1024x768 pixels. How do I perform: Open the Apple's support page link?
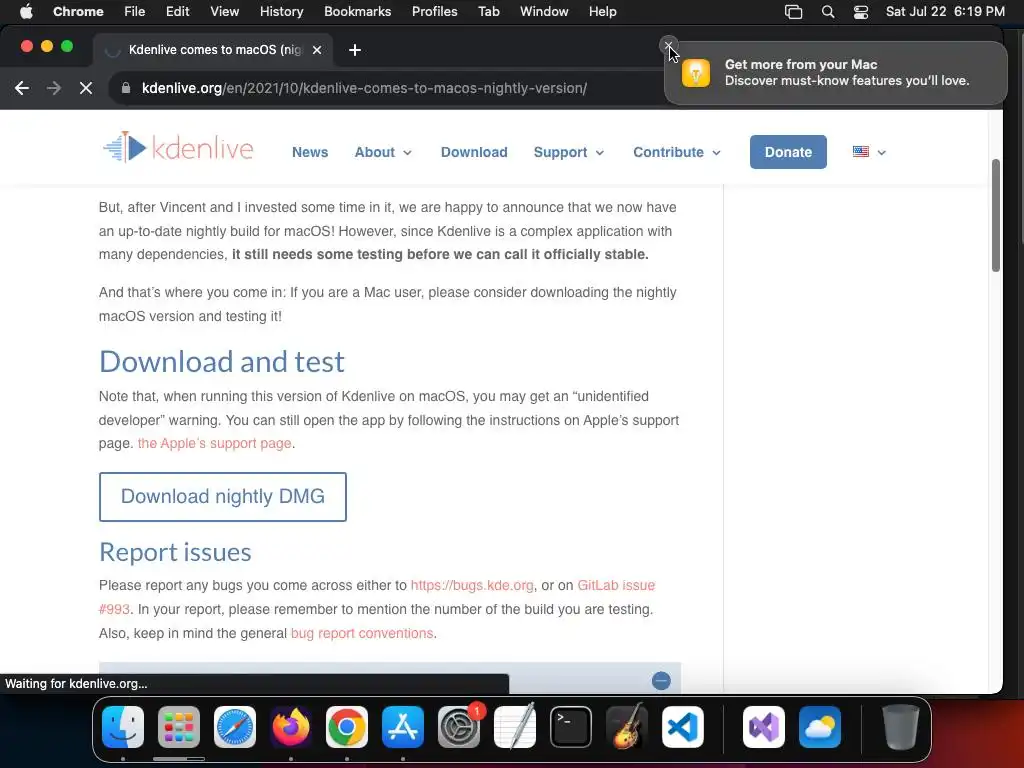coord(214,443)
